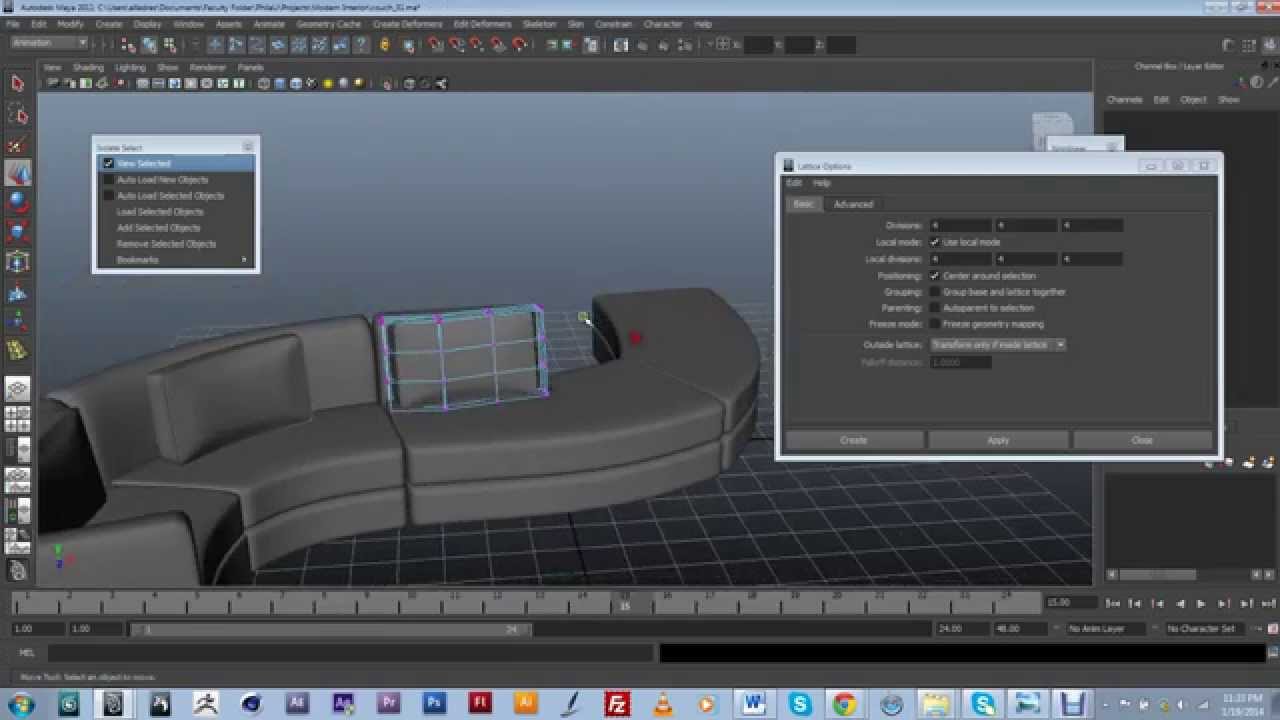Activate the Rotate tool sphere icon
The width and height of the screenshot is (1280, 720).
[17, 202]
